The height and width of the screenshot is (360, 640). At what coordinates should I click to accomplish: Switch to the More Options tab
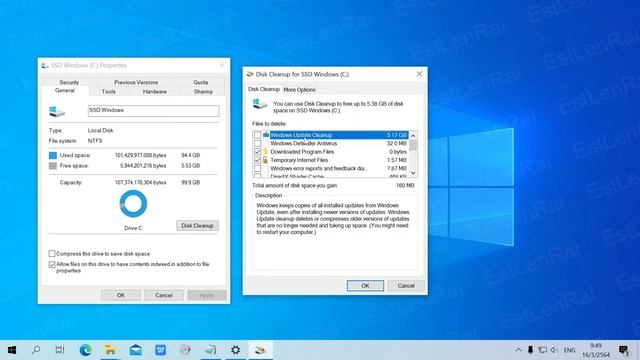(299, 90)
